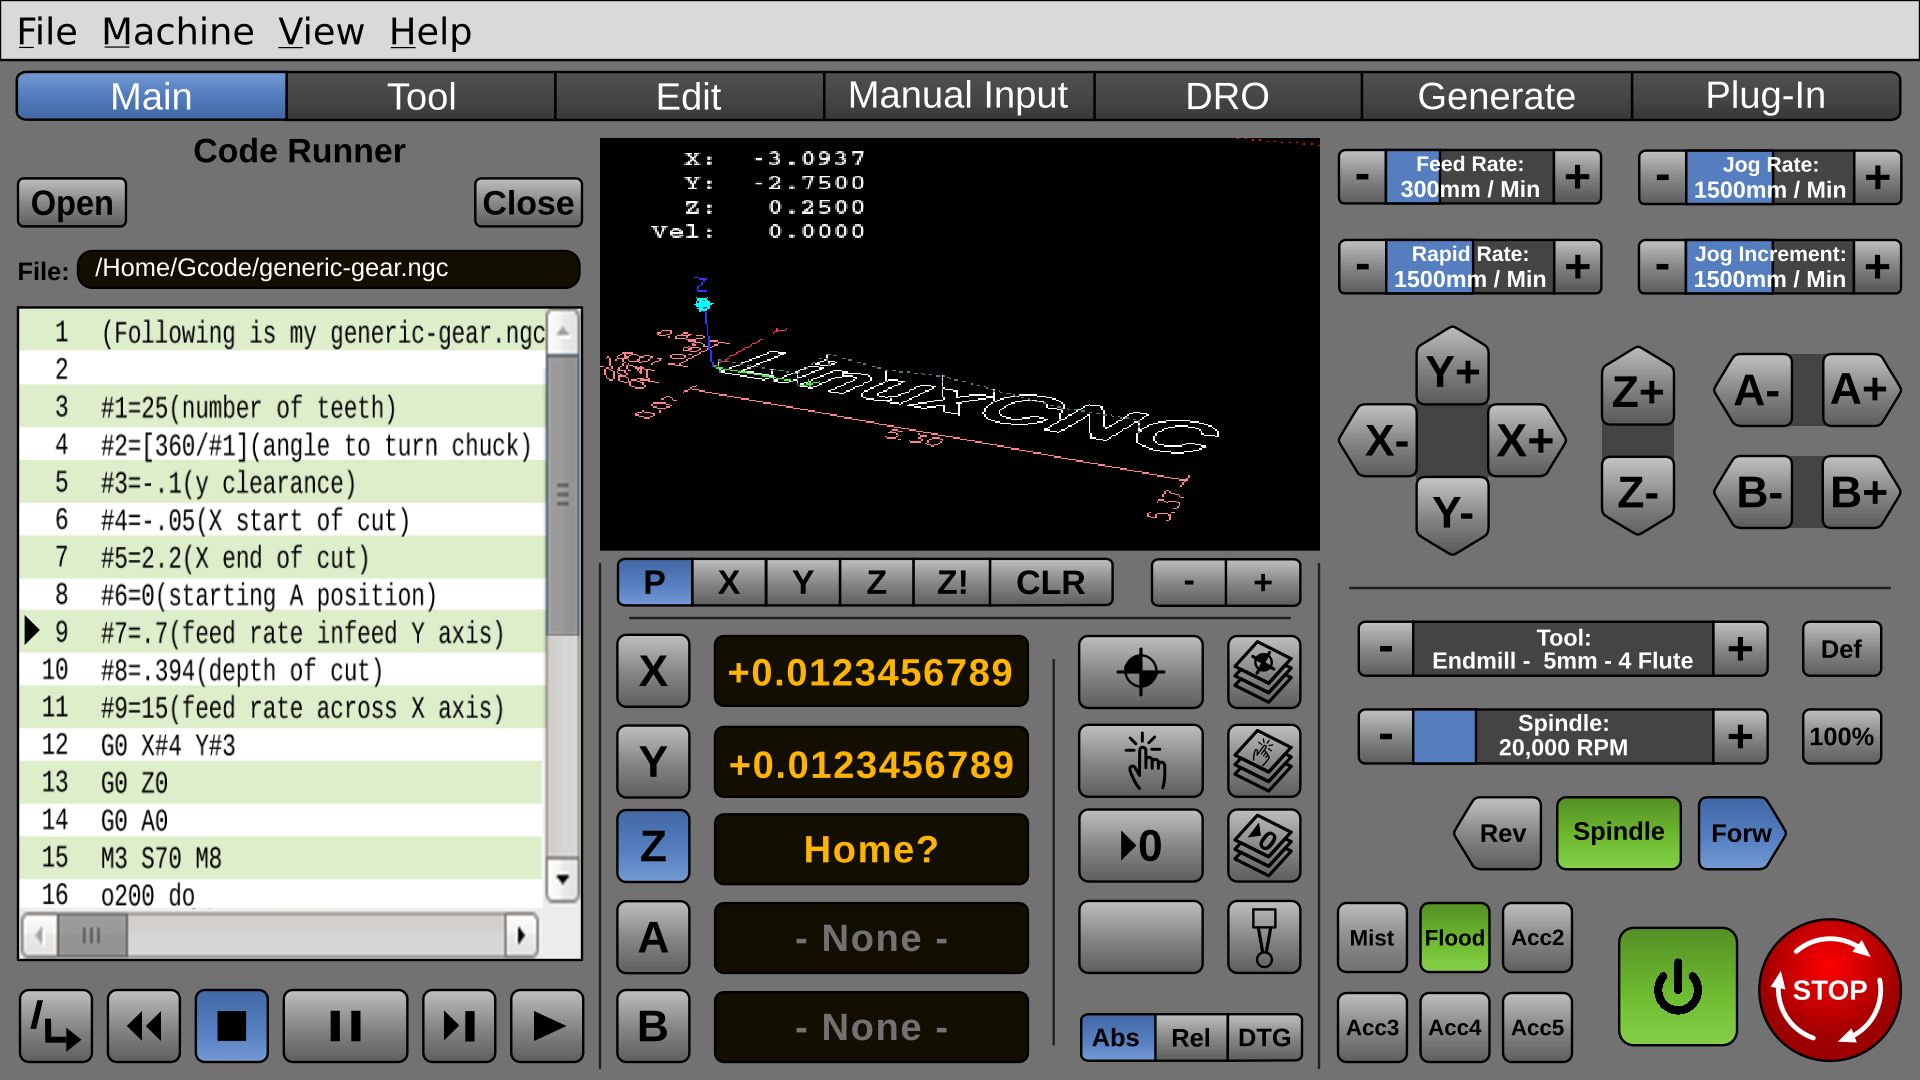Viewport: 1920px width, 1080px height.
Task: Stop the running G-code program
Action: click(232, 1026)
